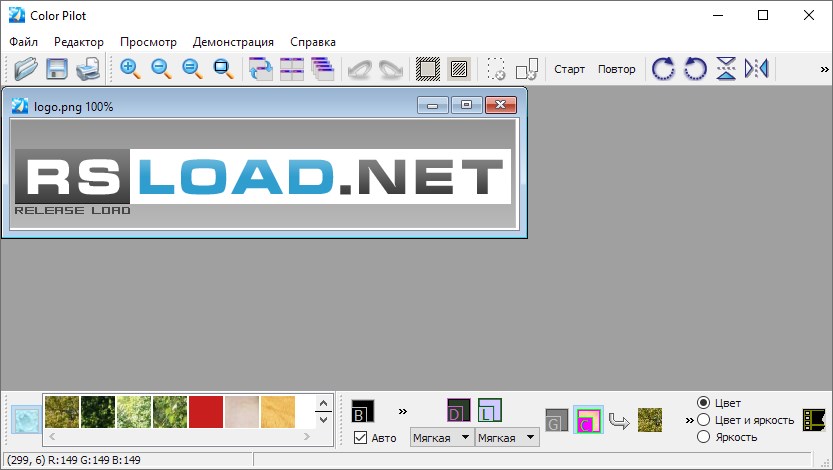Click the black B point icon
833x470 pixels.
tap(363, 411)
